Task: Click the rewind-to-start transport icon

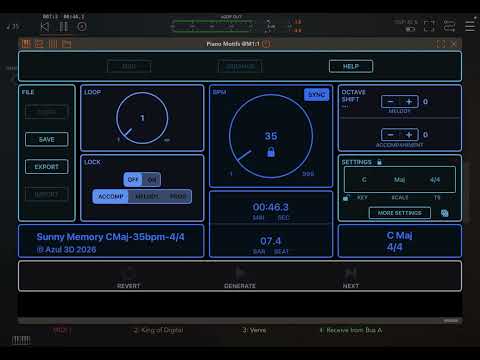Action: click(x=45, y=27)
